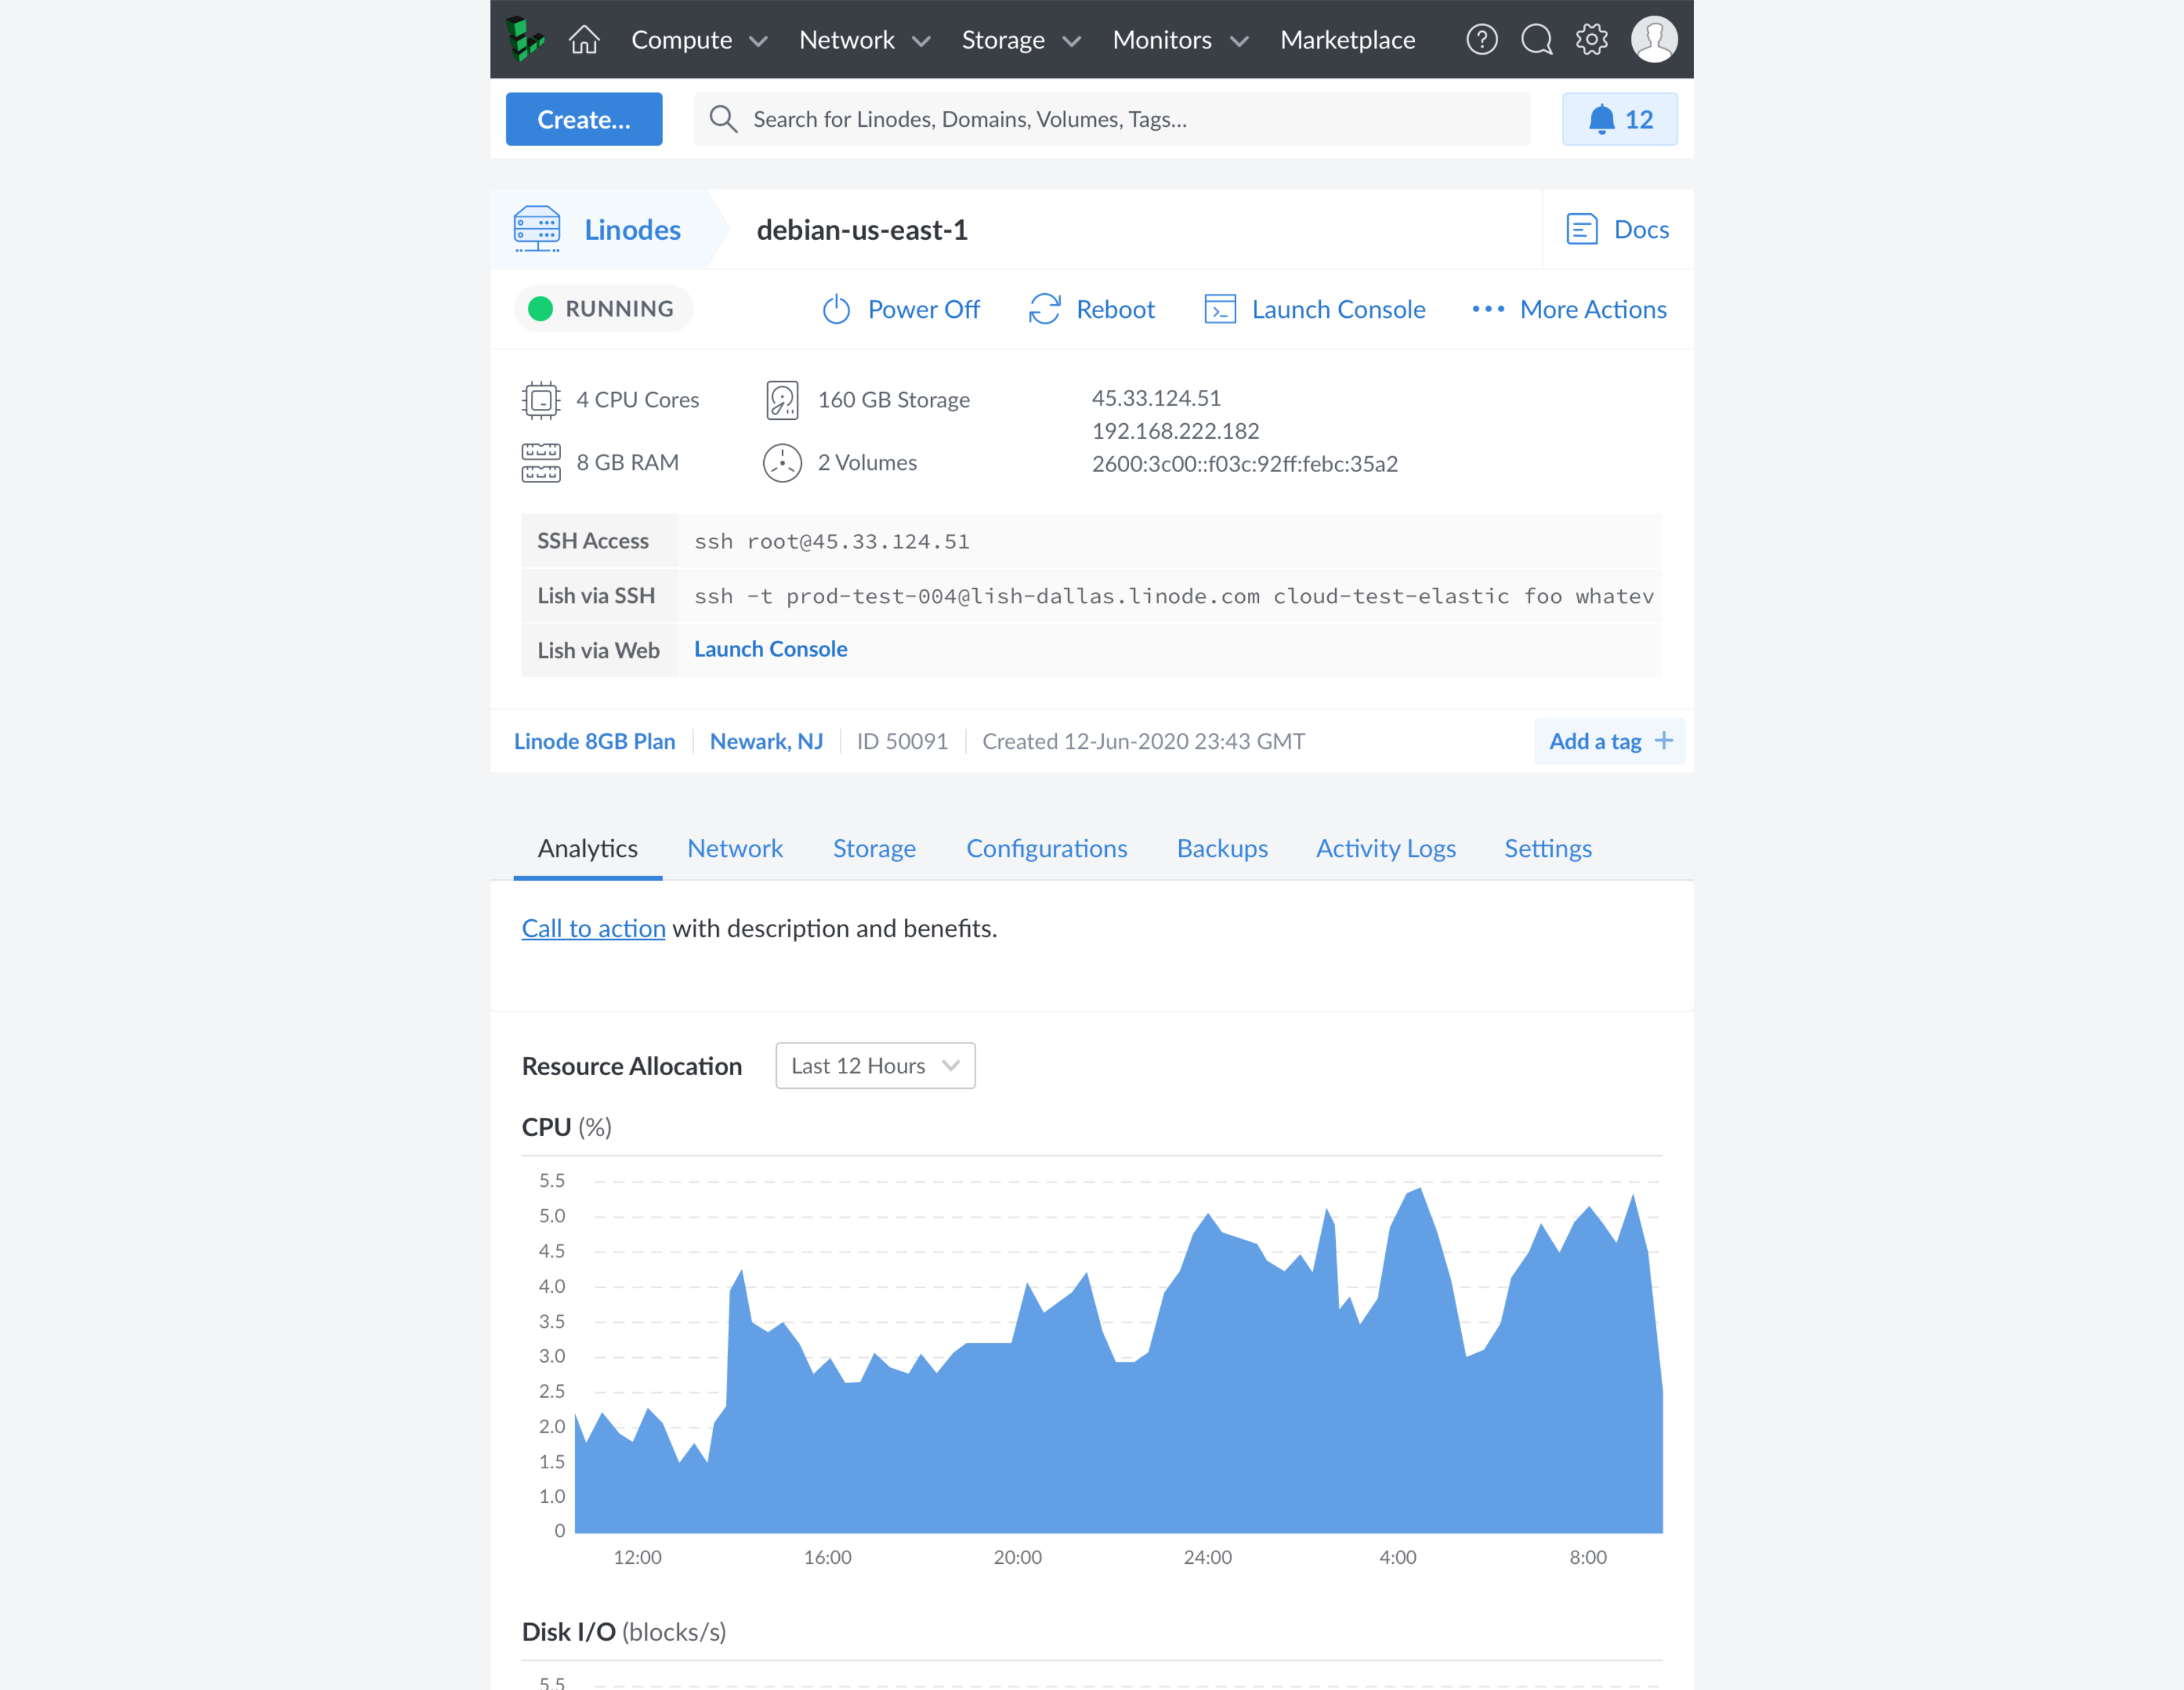This screenshot has height=1690, width=2184.
Task: Follow the Call to action link
Action: pyautogui.click(x=593, y=928)
